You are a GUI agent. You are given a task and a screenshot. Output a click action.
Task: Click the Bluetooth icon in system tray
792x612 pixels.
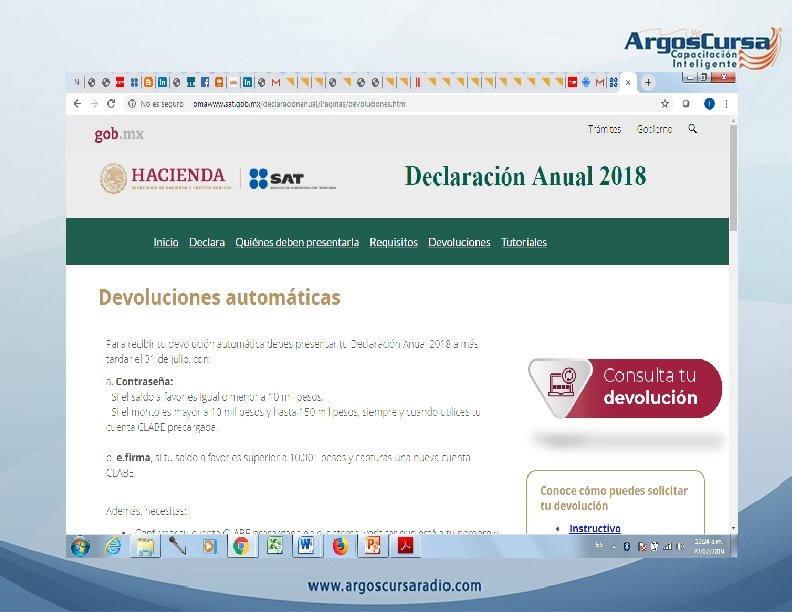click(627, 546)
